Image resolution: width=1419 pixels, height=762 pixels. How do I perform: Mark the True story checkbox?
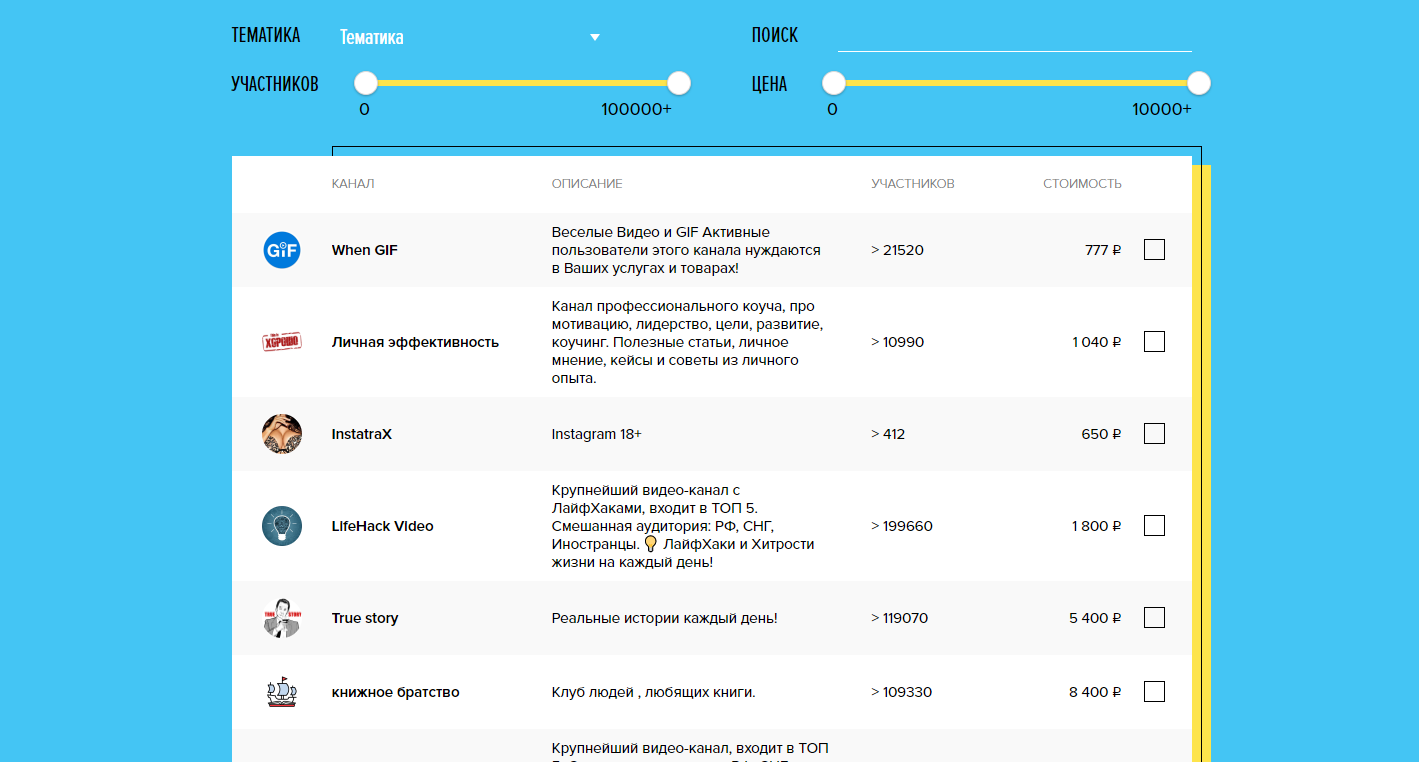coord(1154,618)
